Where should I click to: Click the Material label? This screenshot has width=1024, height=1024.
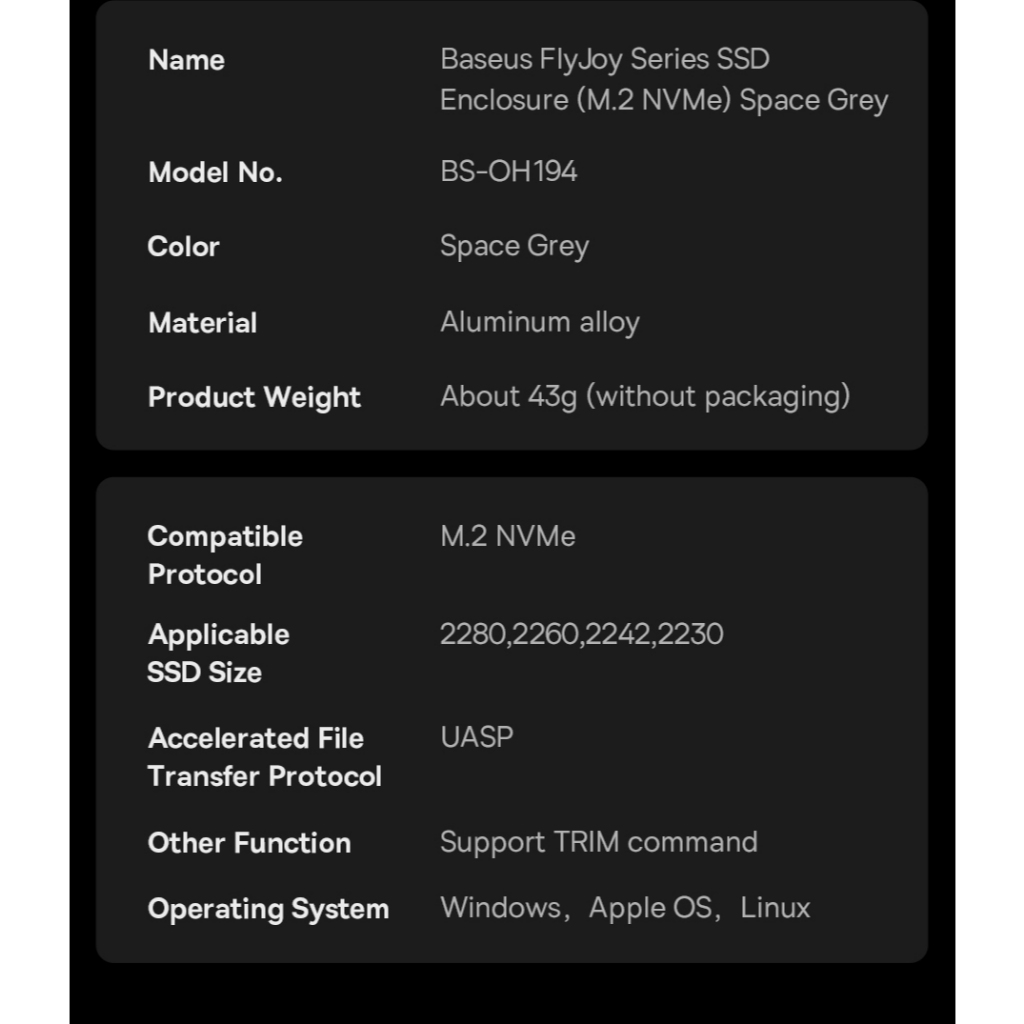pyautogui.click(x=202, y=323)
